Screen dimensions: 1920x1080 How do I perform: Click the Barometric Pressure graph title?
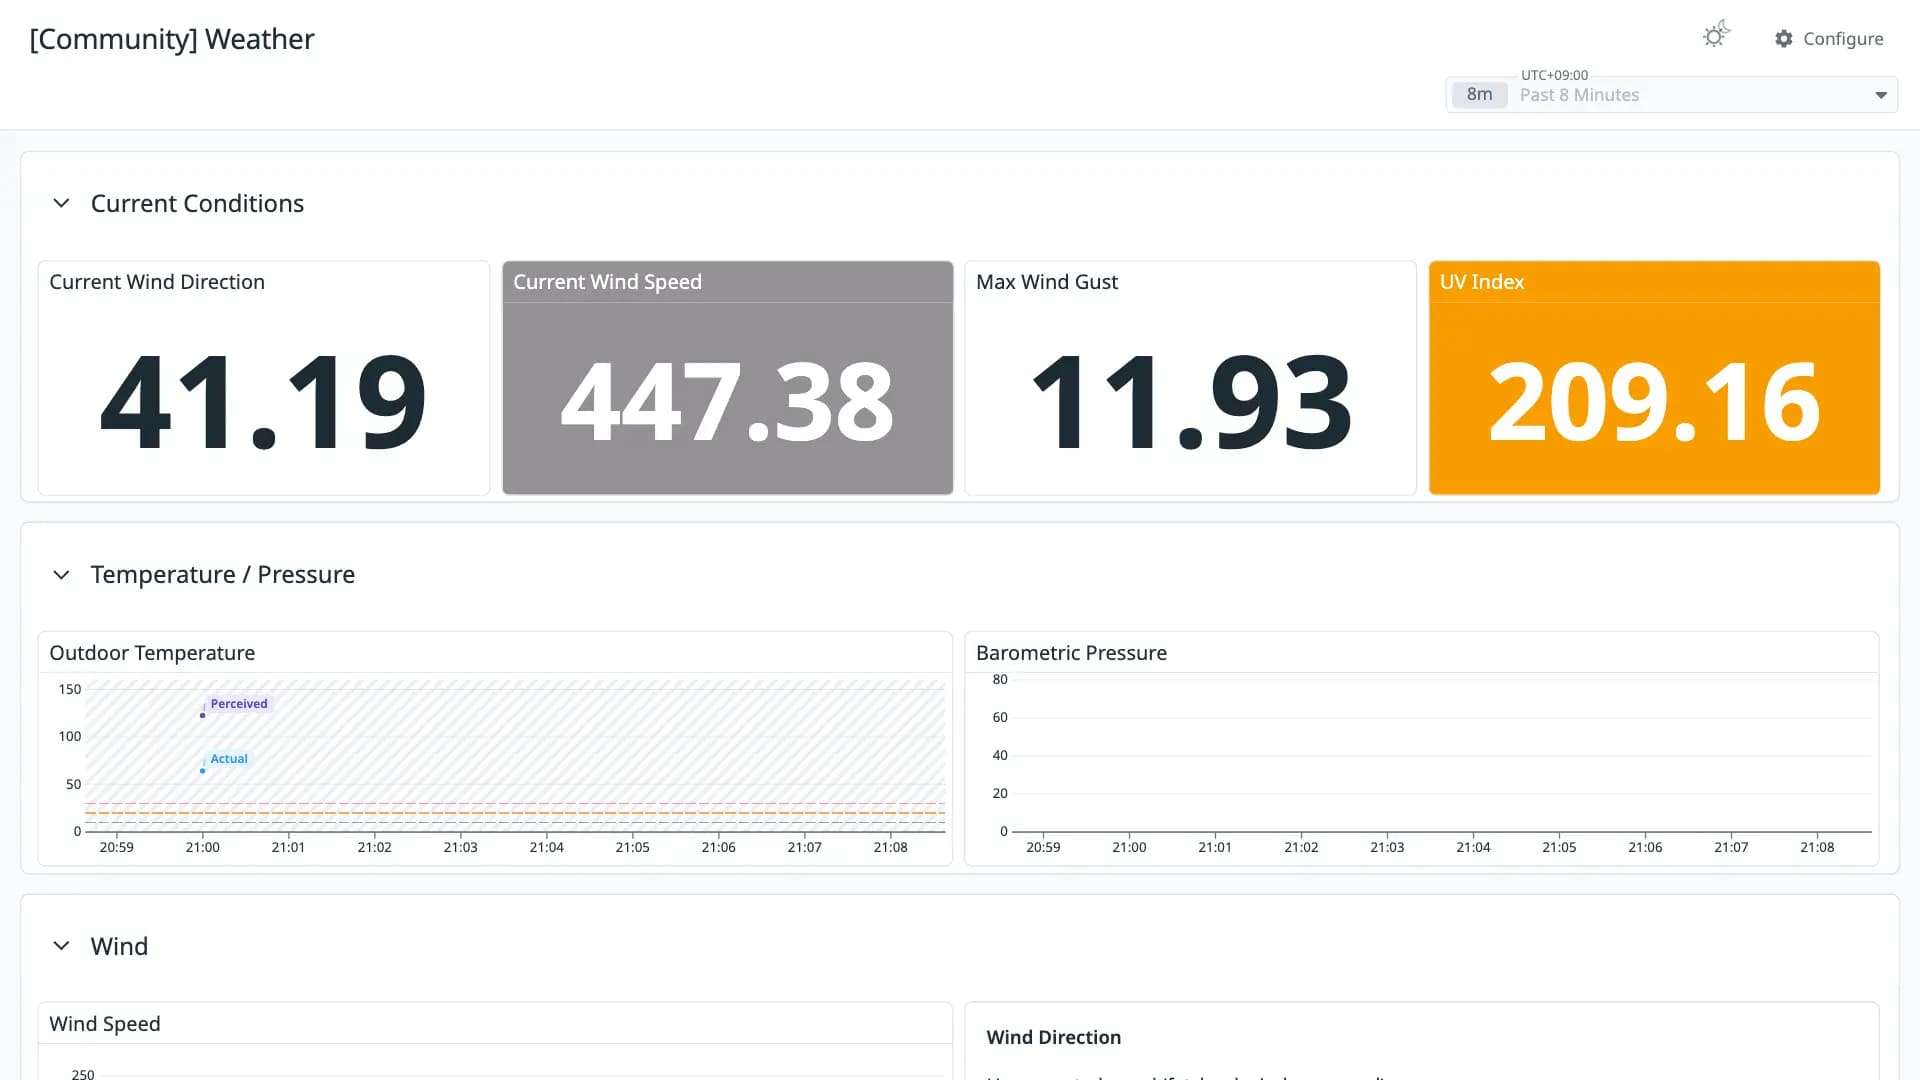1071,653
